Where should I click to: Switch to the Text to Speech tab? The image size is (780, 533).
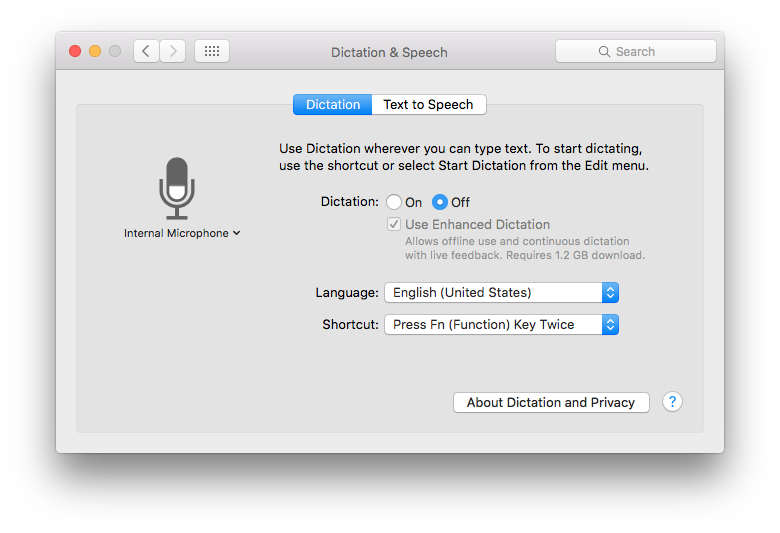click(428, 105)
